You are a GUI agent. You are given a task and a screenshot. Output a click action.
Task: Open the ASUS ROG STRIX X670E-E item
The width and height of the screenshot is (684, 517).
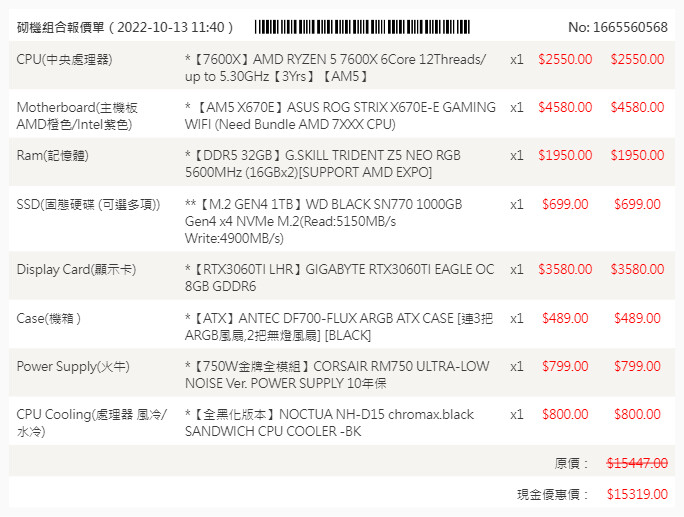(x=340, y=116)
